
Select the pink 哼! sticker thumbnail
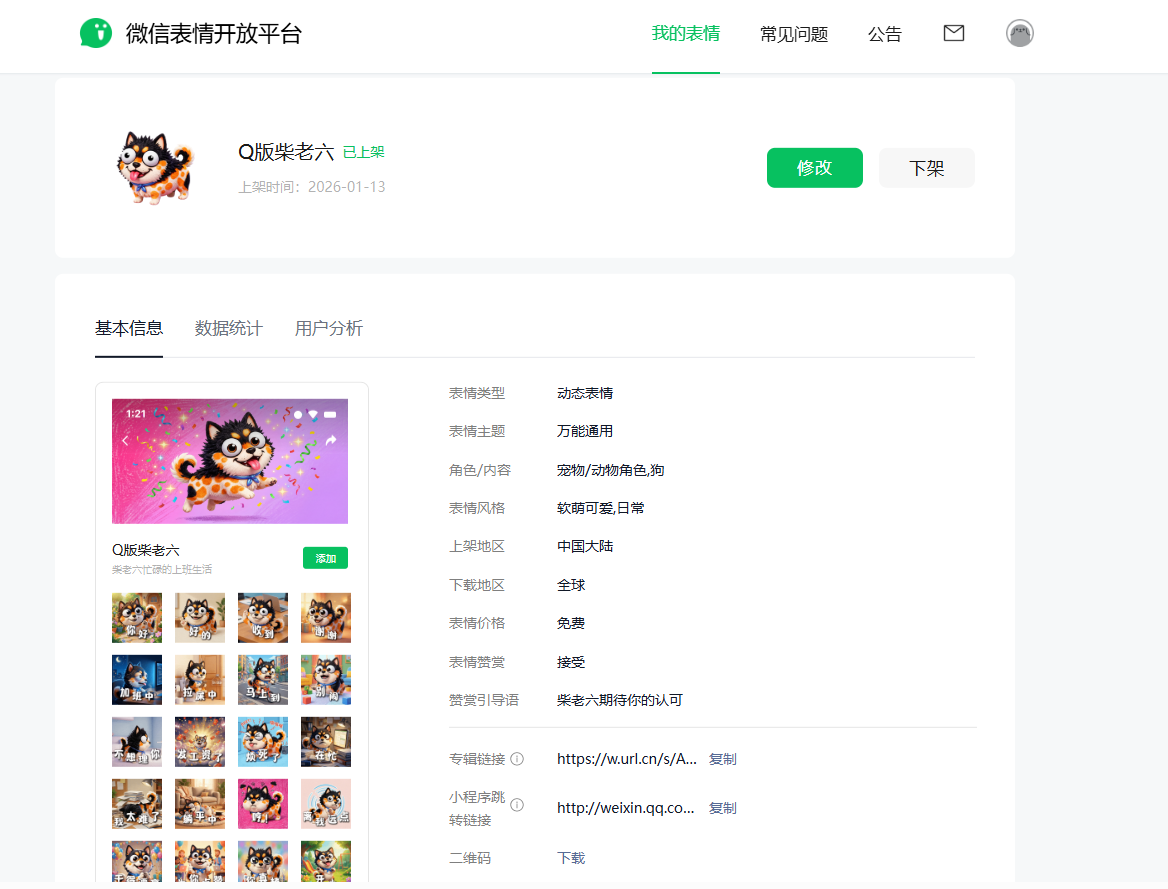click(263, 804)
